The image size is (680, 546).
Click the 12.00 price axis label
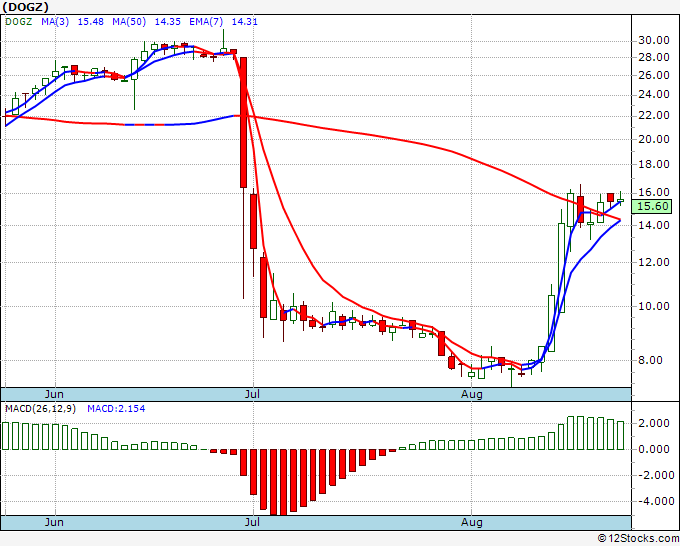click(654, 262)
